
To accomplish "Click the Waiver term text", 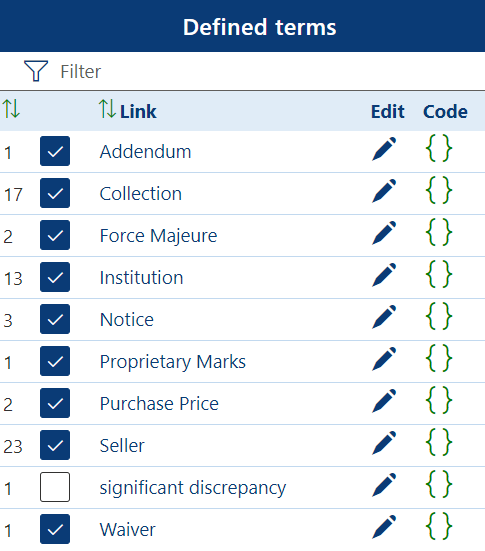I will point(128,530).
